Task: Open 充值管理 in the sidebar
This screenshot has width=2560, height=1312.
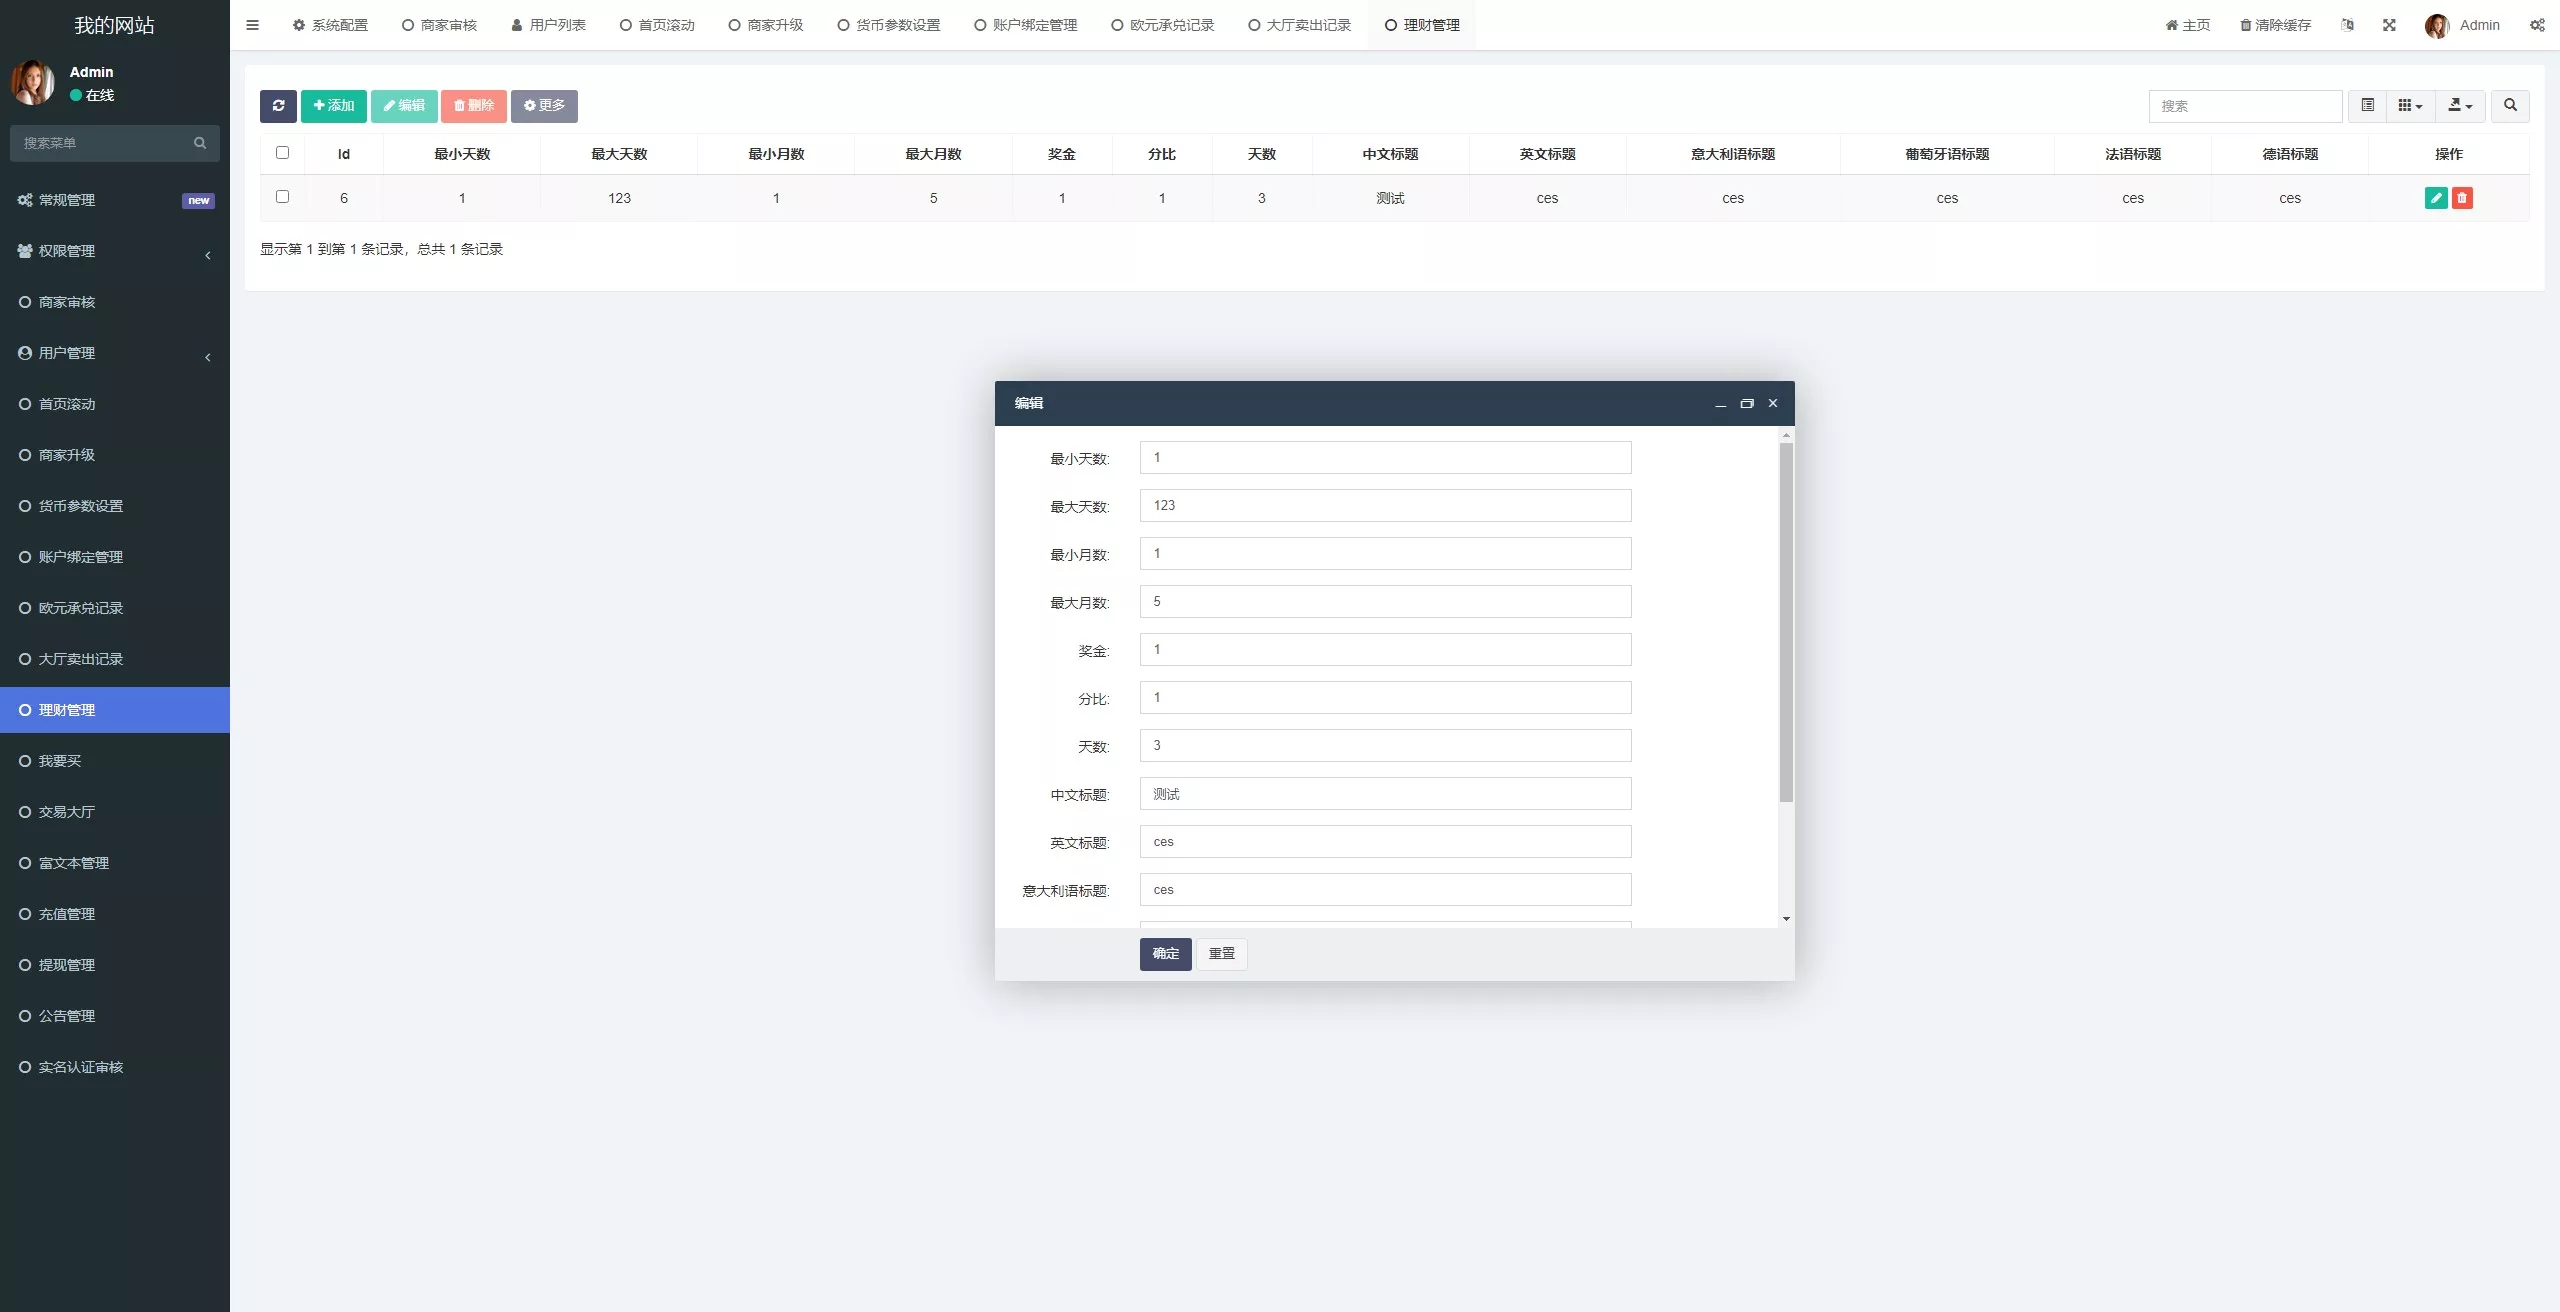Action: point(67,914)
